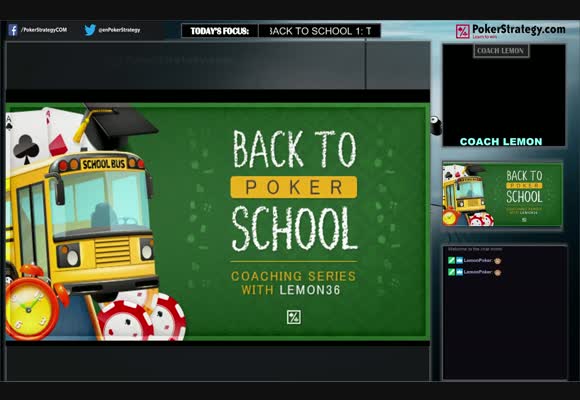Viewport: 580px width, 400px height.
Task: Click the green badge of second LemonPoker message
Action: (x=451, y=272)
